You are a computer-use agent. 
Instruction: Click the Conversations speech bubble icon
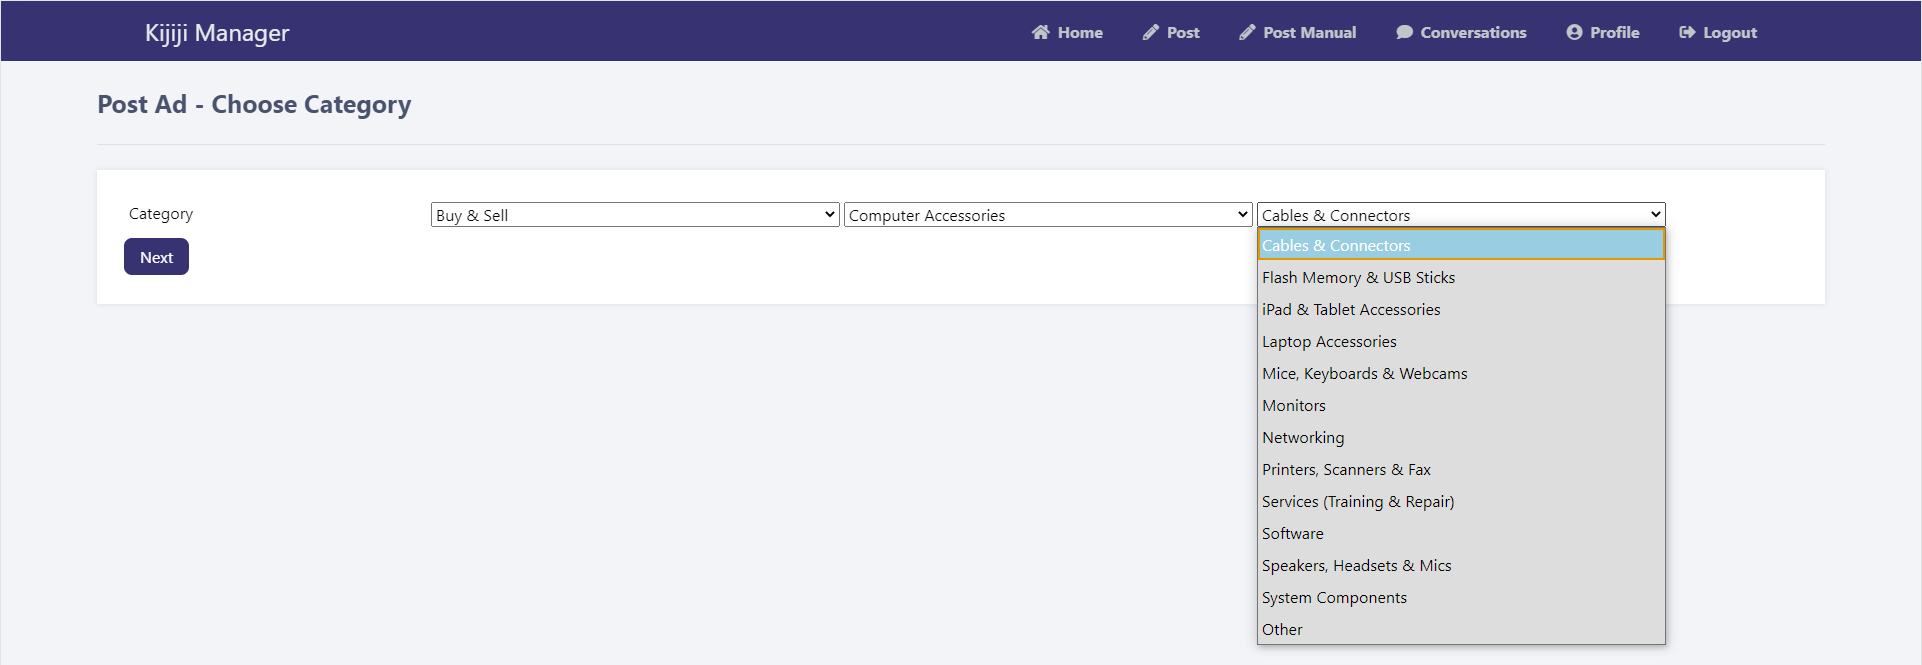(x=1404, y=32)
